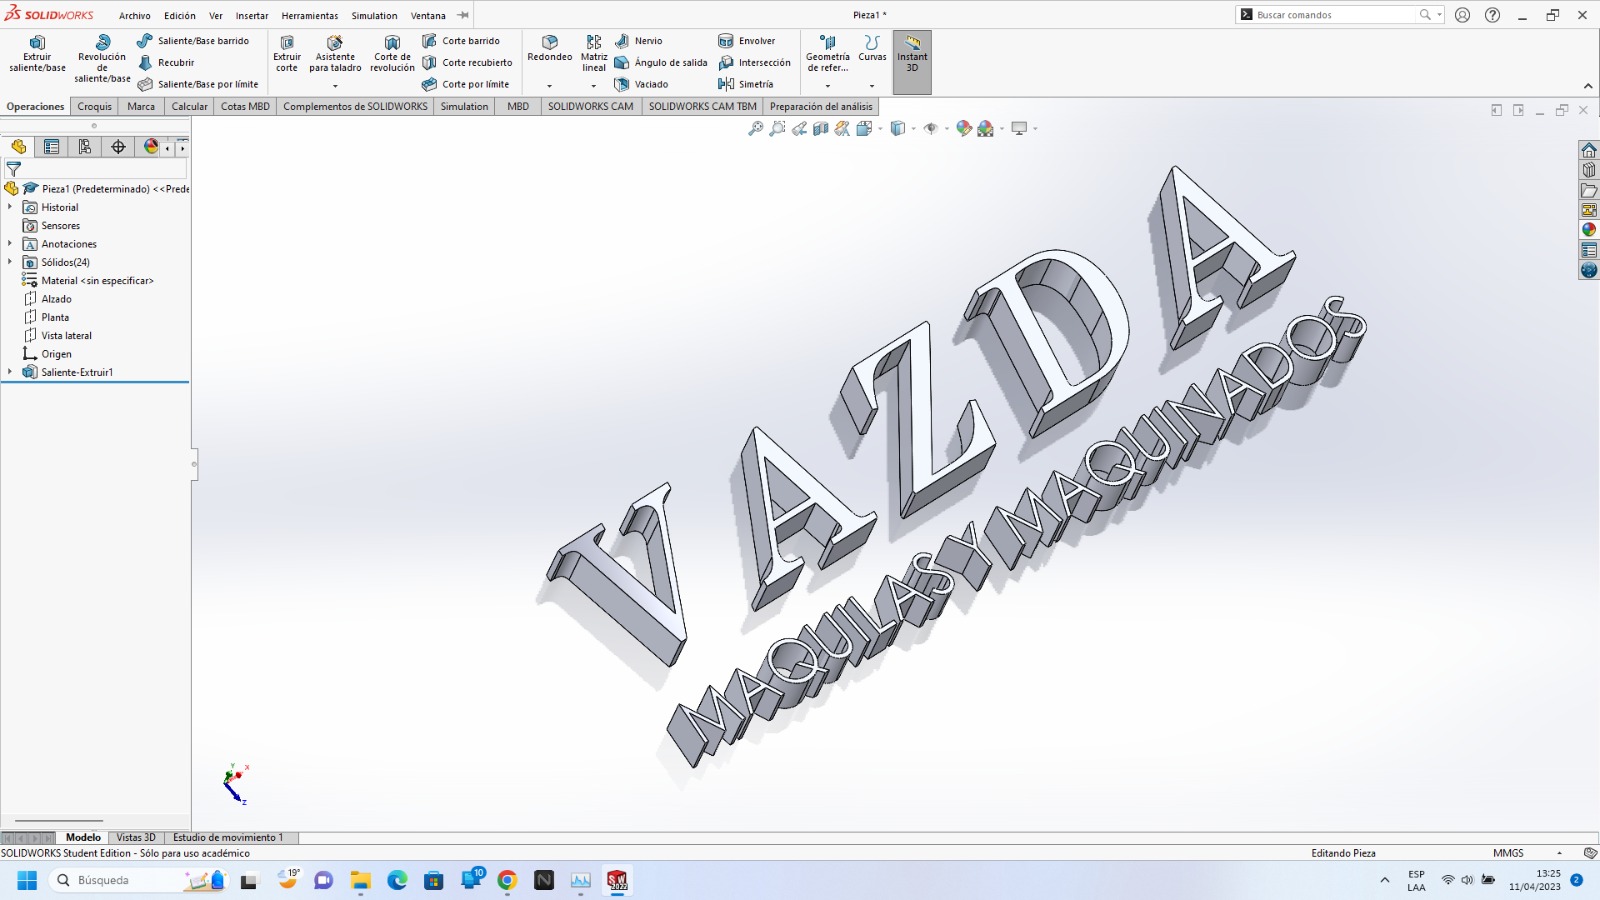This screenshot has width=1600, height=900.
Task: Open the Appearances tab in task pane
Action: 1589,230
